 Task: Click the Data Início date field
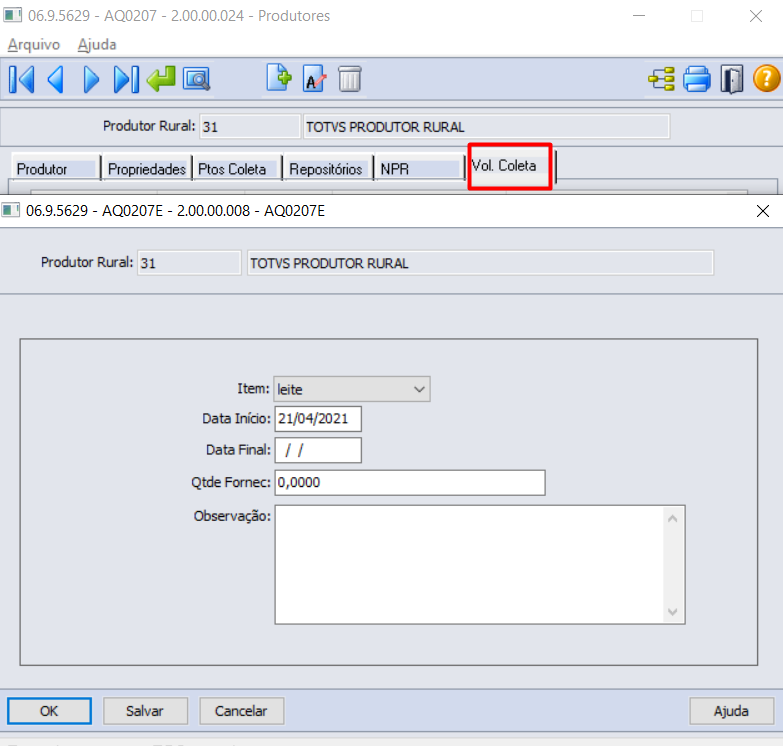pos(318,418)
